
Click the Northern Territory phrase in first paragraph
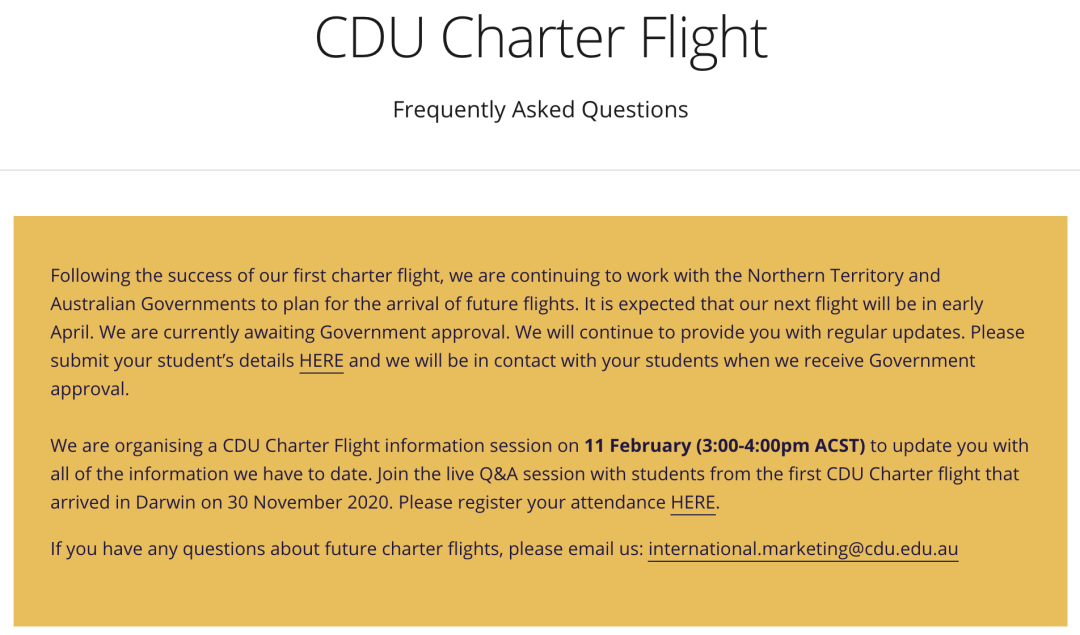pyautogui.click(x=825, y=275)
